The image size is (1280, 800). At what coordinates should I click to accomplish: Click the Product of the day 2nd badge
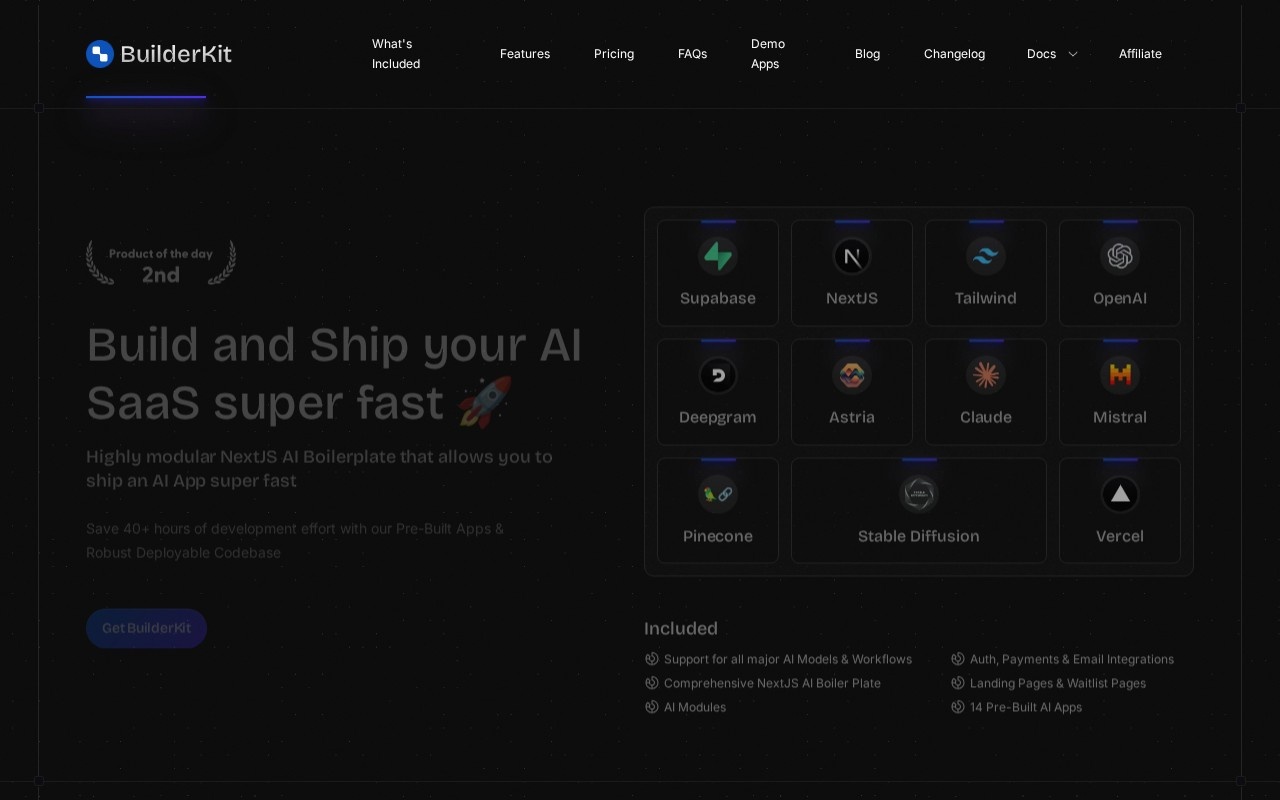point(161,264)
